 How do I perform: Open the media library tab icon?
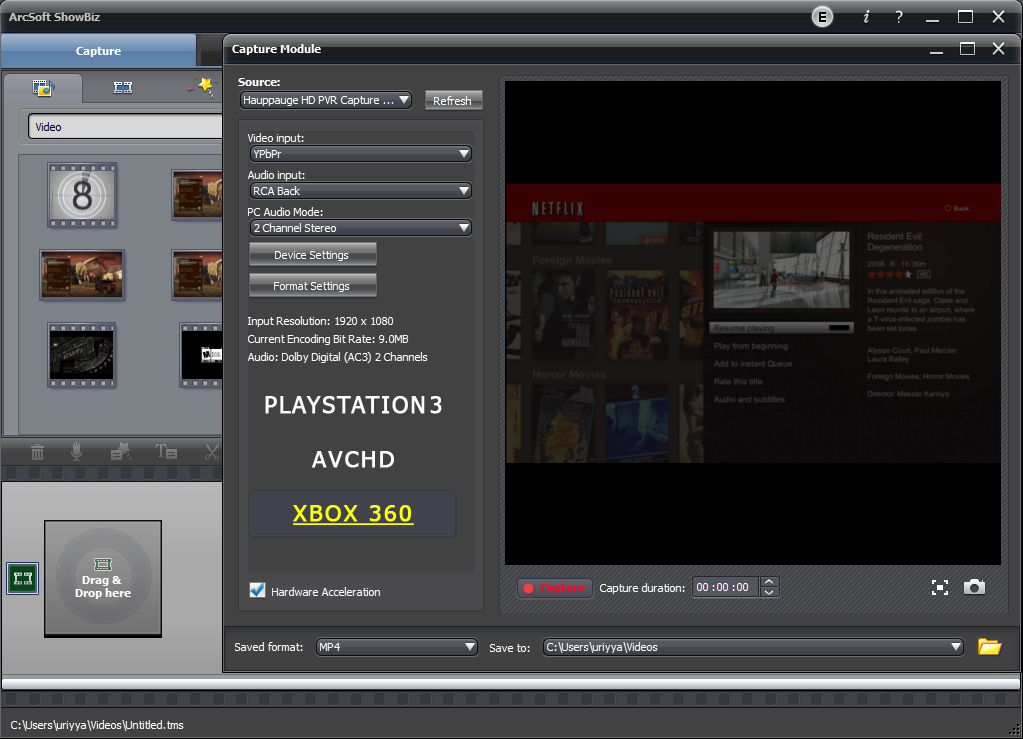[43, 87]
